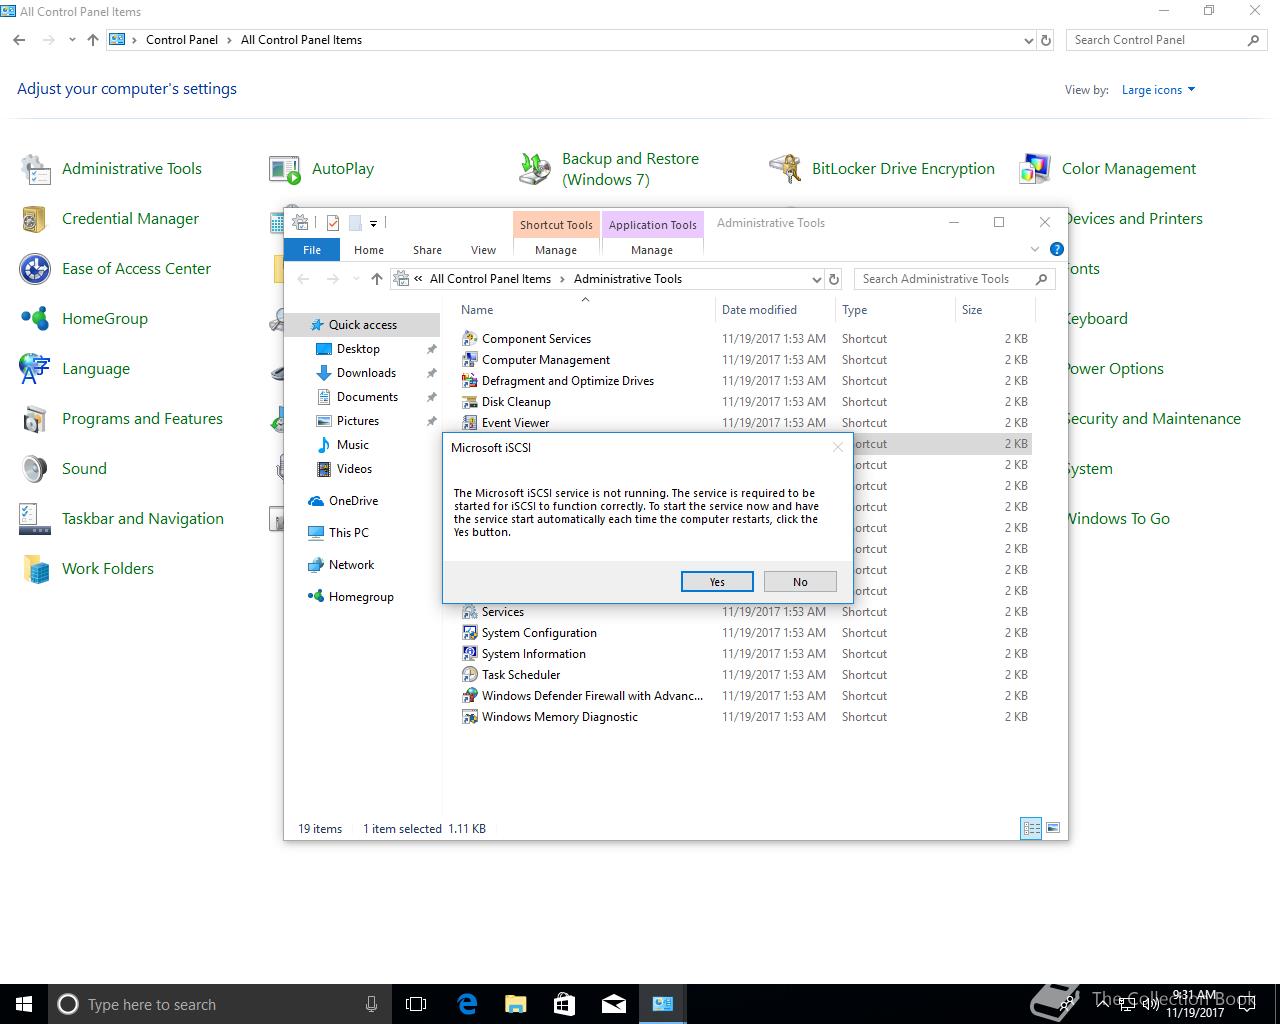Open the Taskbar and Navigation icon

click(x=36, y=519)
